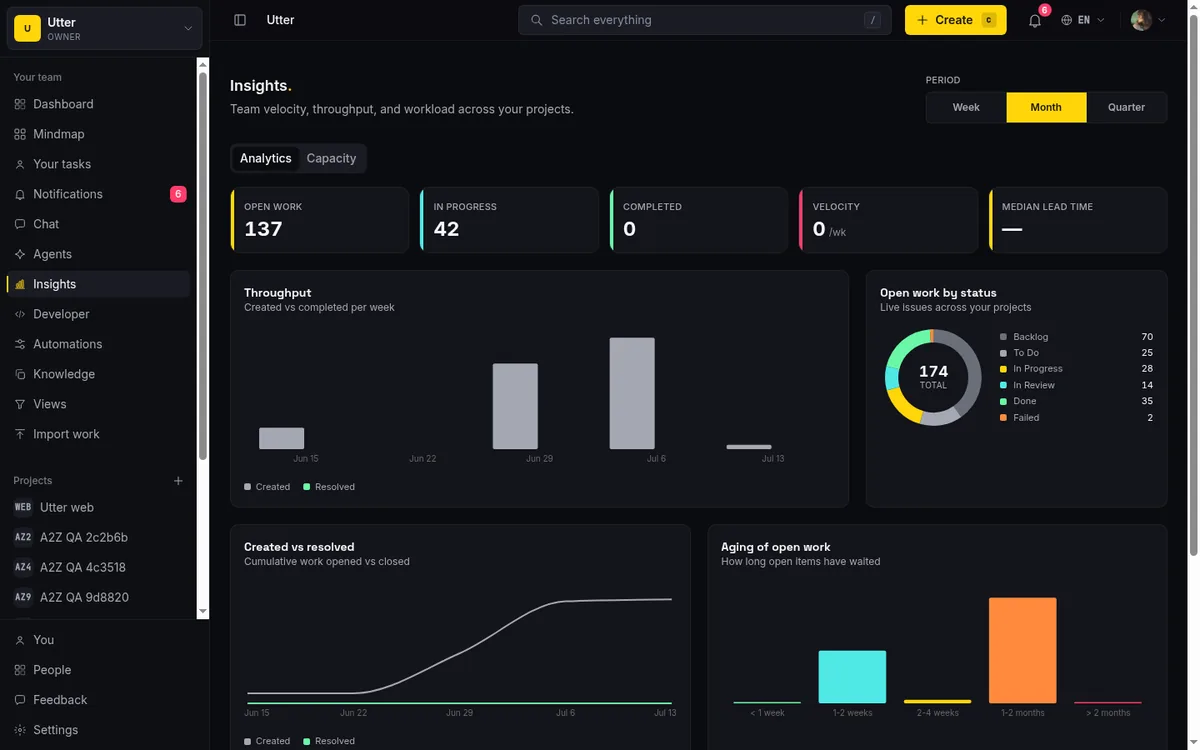Click the Backlog gray legend swatch
Screen dimensions: 1200x750
[x=1003, y=337]
